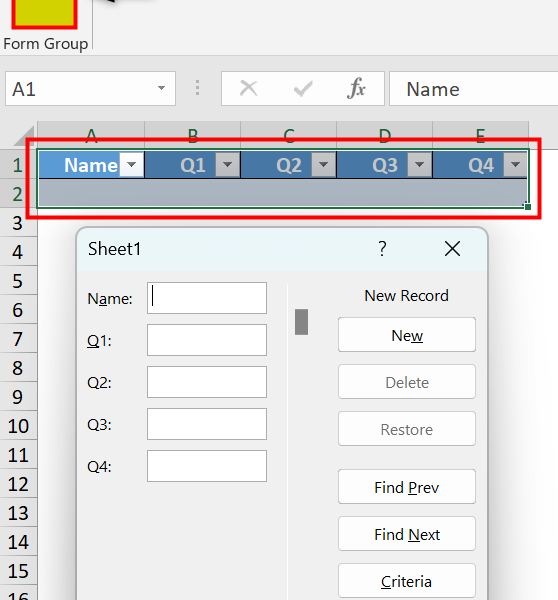Open the Name column filter dropdown
This screenshot has height=600, width=558.
(132, 165)
